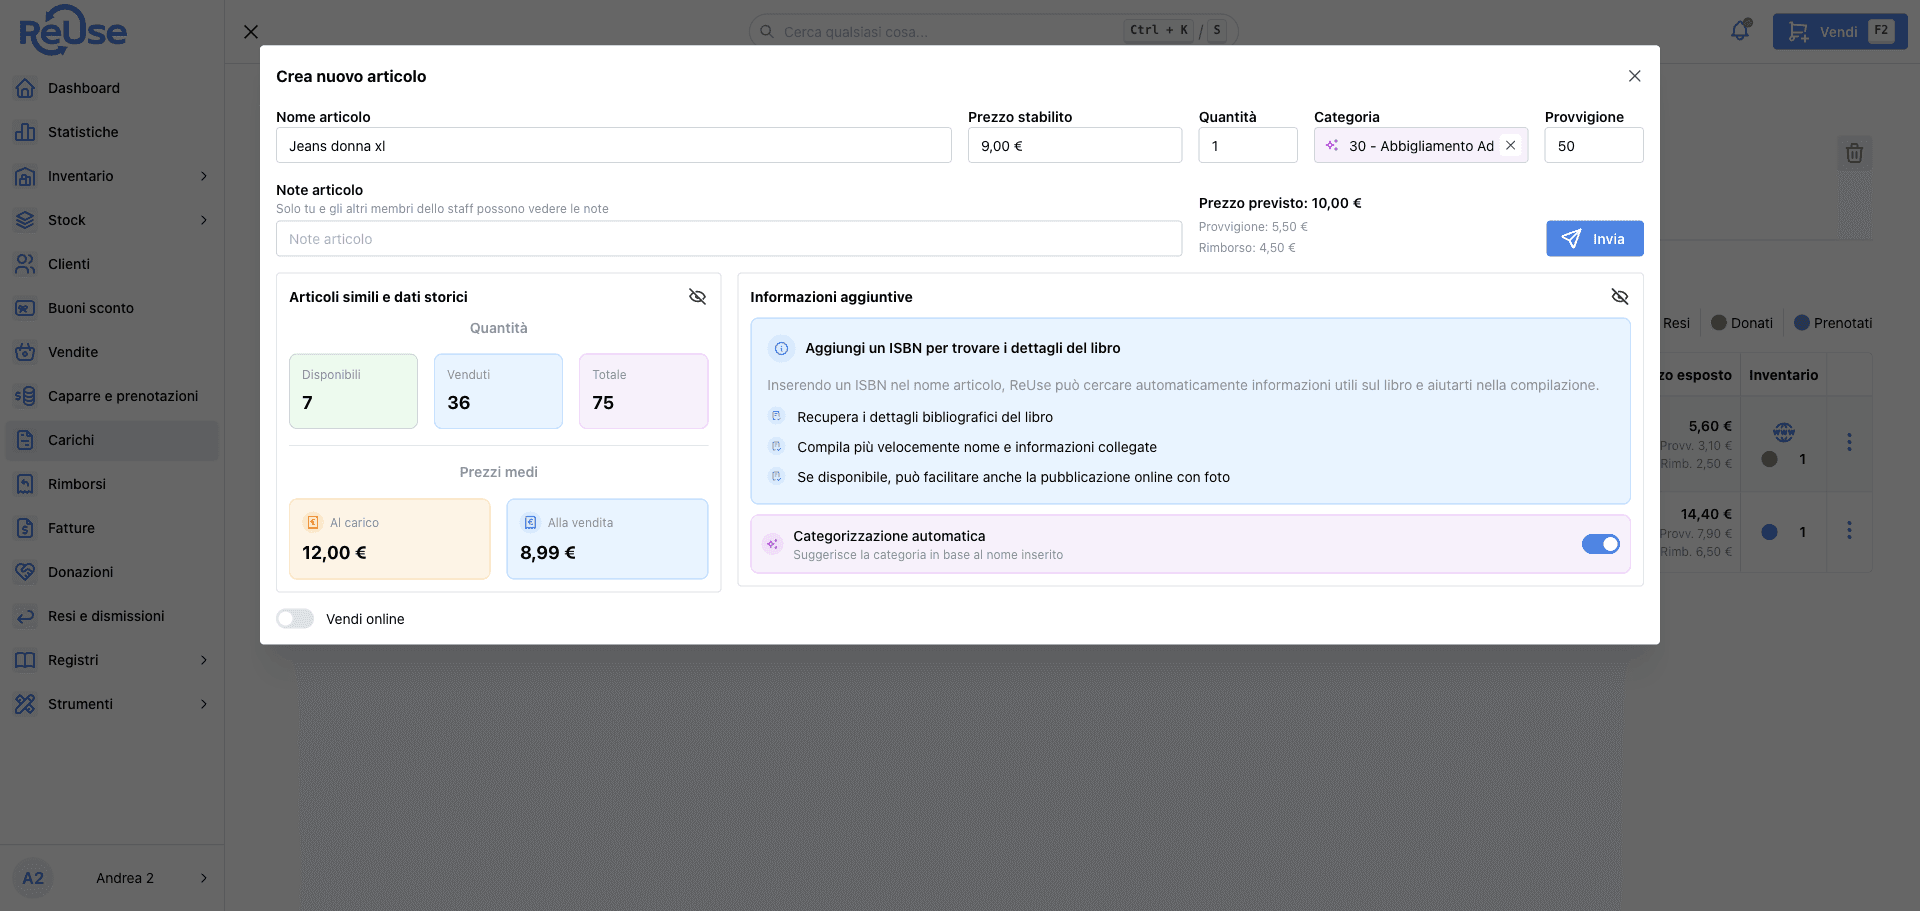1920x911 pixels.
Task: Click Resi e dismissioni return icon
Action: pyautogui.click(x=25, y=616)
